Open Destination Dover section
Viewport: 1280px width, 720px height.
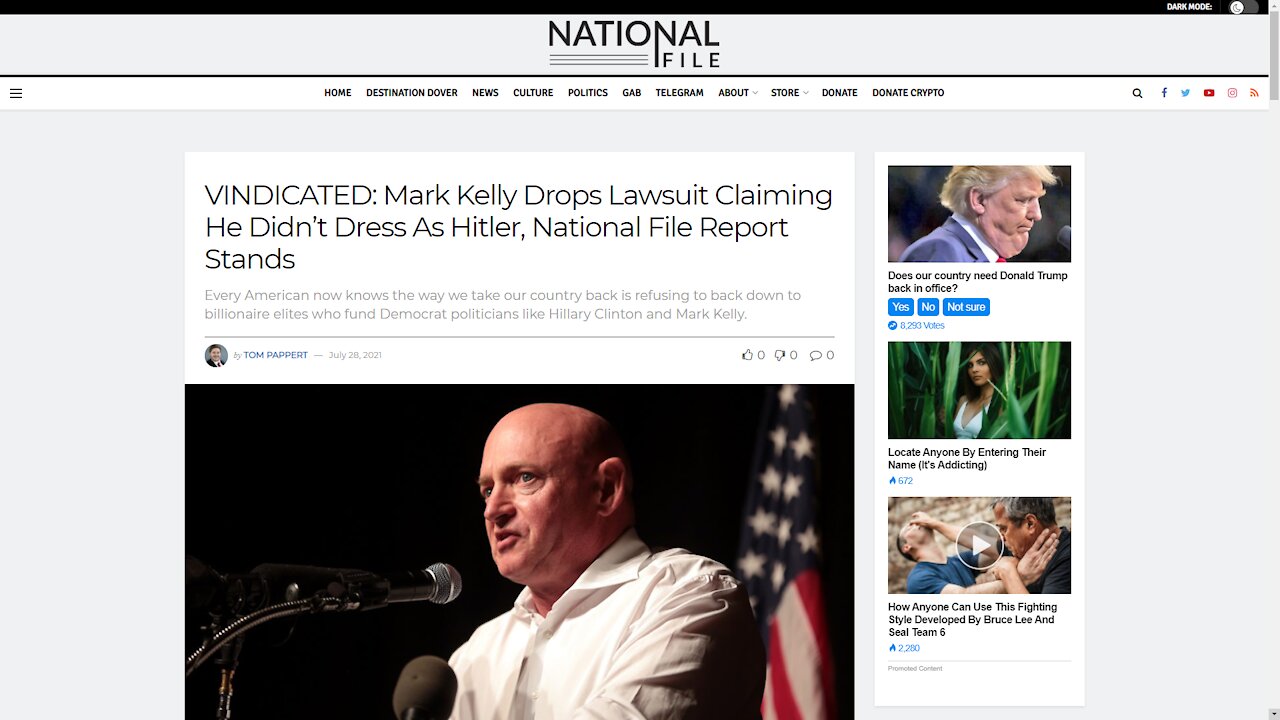(x=411, y=93)
